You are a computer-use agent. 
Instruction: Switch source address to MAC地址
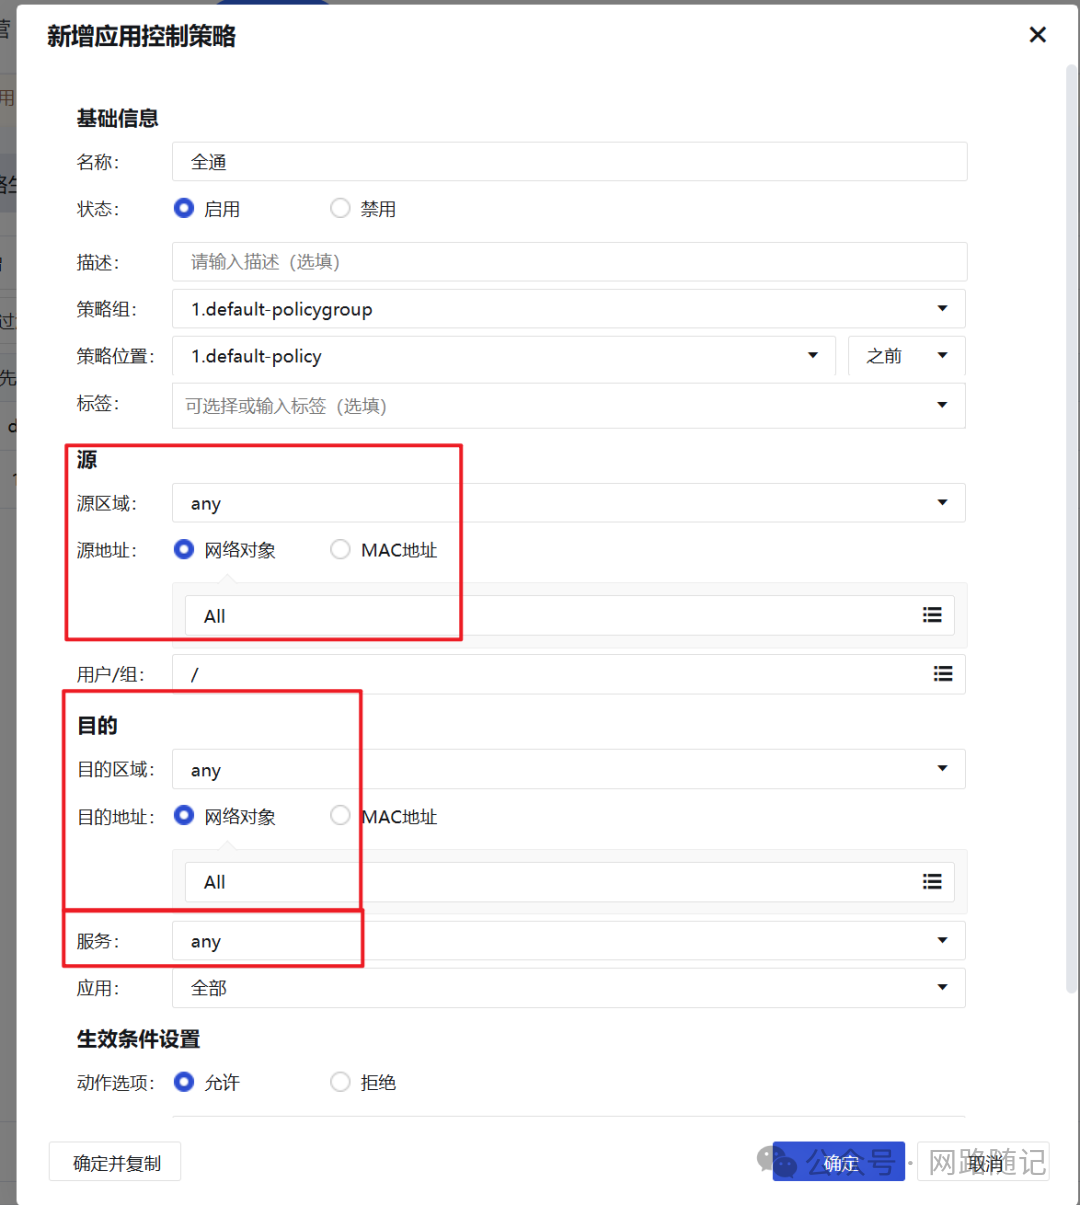[340, 549]
